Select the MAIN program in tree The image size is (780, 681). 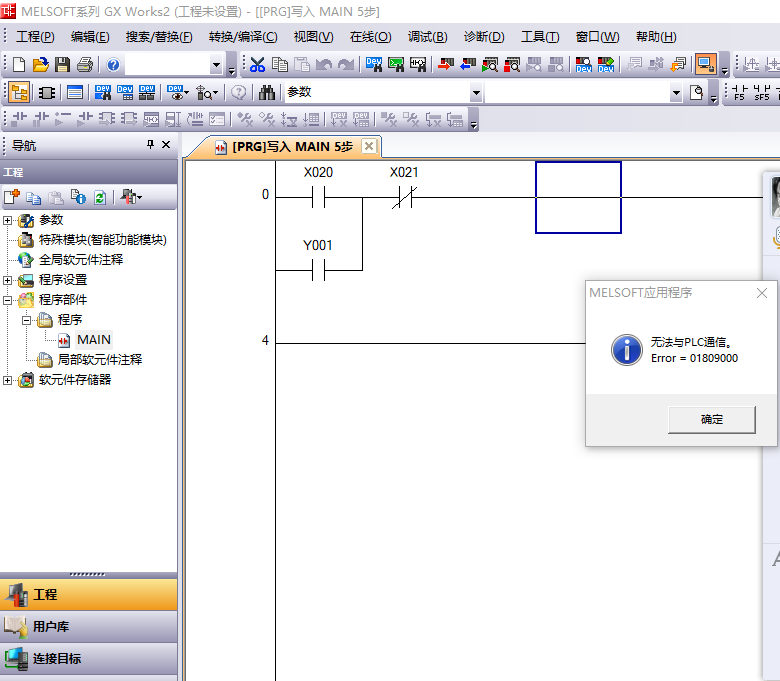(x=93, y=340)
